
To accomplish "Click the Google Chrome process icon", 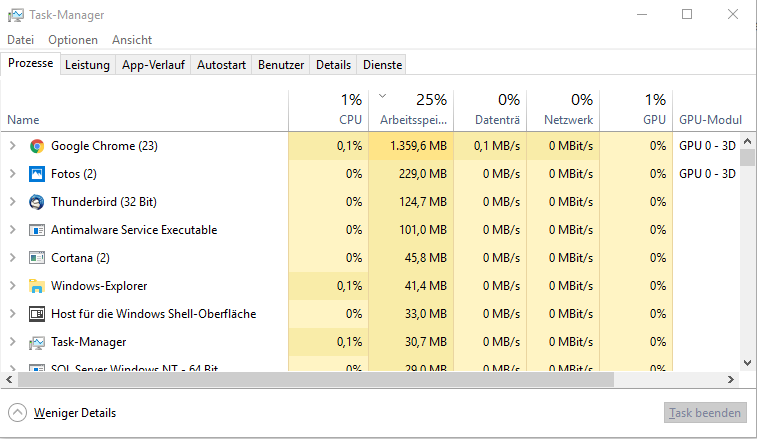I will (x=37, y=146).
